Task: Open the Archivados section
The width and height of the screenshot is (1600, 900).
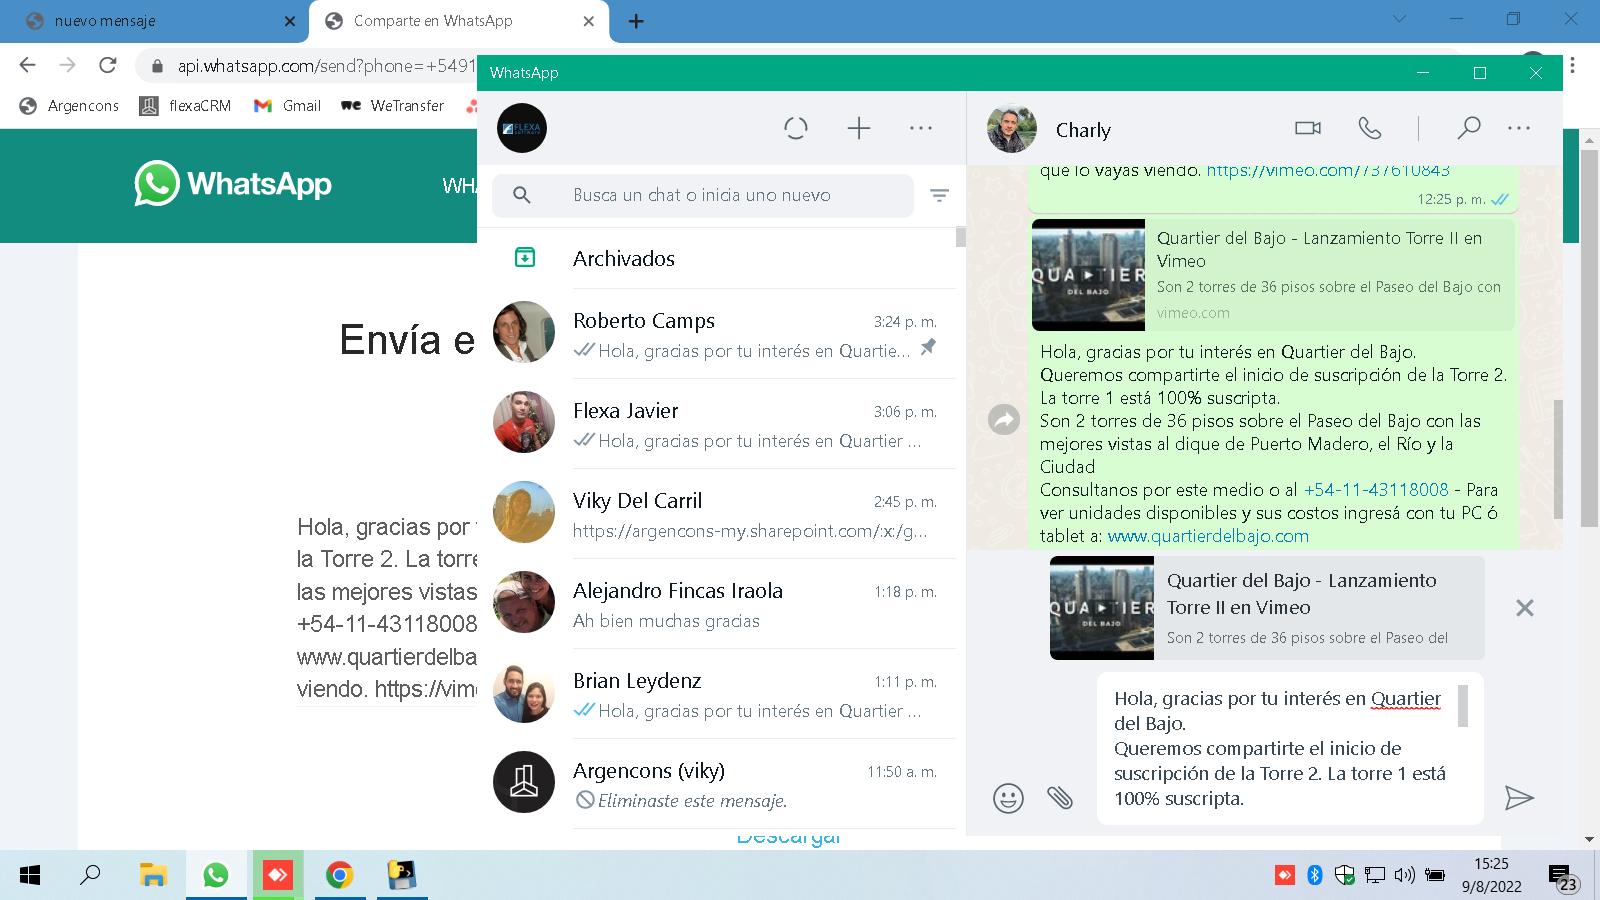Action: click(x=717, y=258)
